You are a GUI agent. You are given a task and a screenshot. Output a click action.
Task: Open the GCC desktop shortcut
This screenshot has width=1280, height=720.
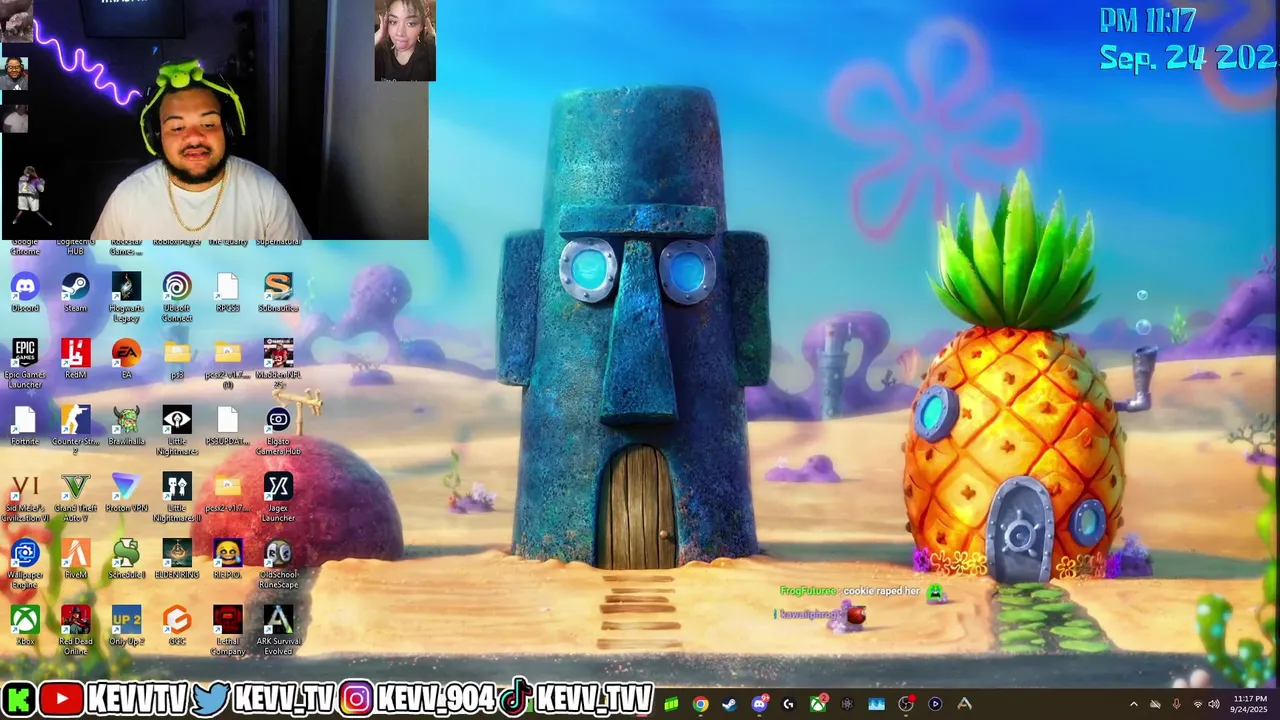177,626
